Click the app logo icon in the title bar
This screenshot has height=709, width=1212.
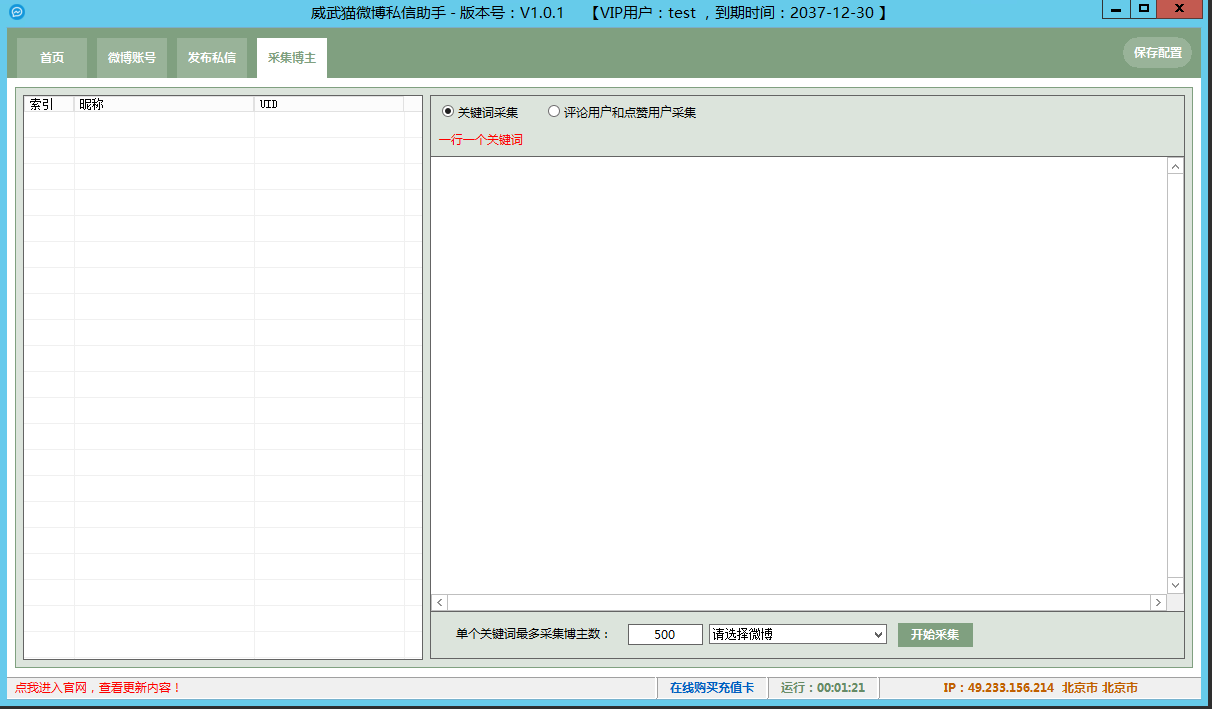tap(15, 13)
